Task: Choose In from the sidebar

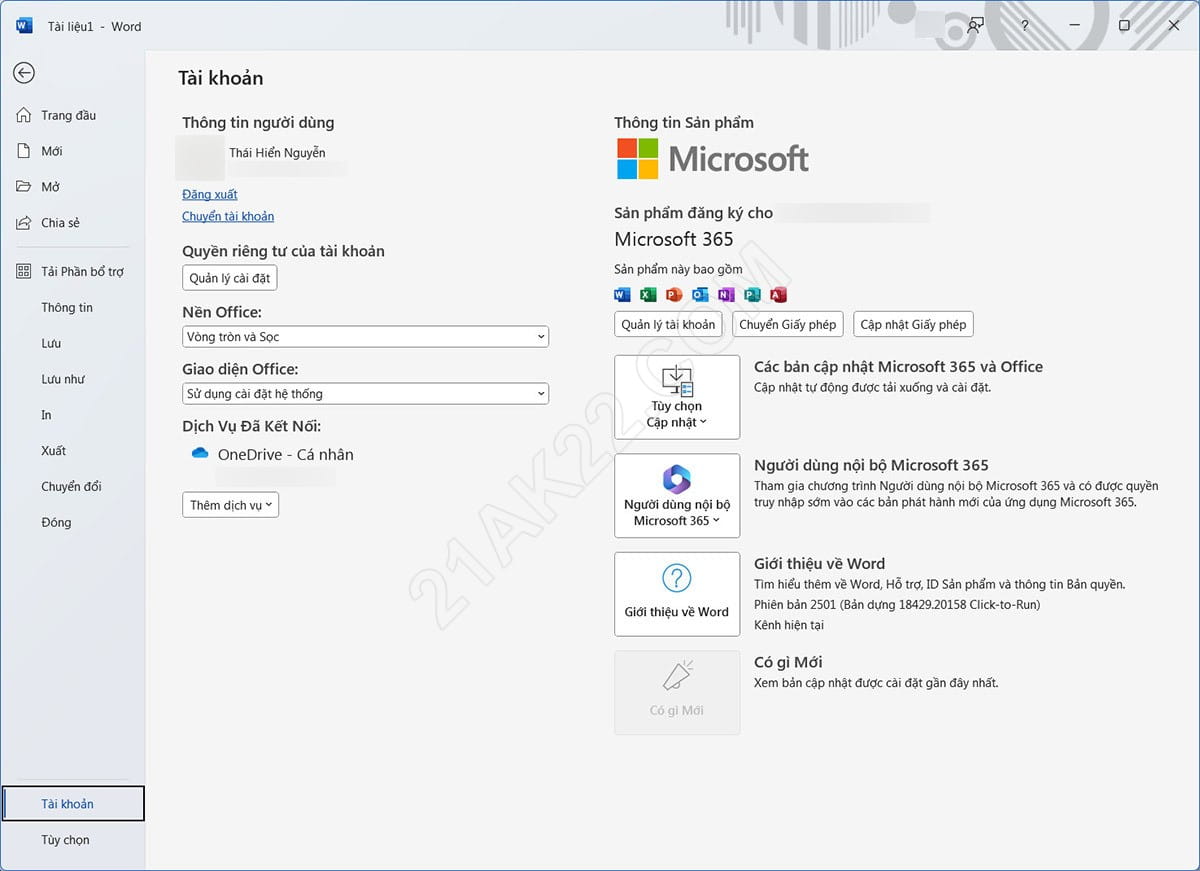Action: [46, 415]
